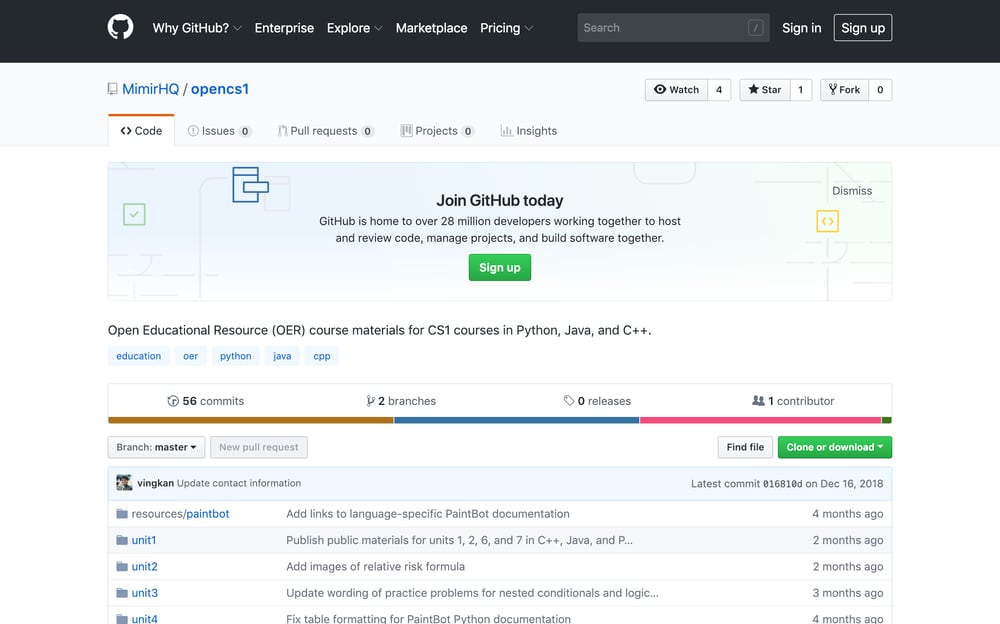Click the java topic tag
This screenshot has width=1000, height=624.
282,356
